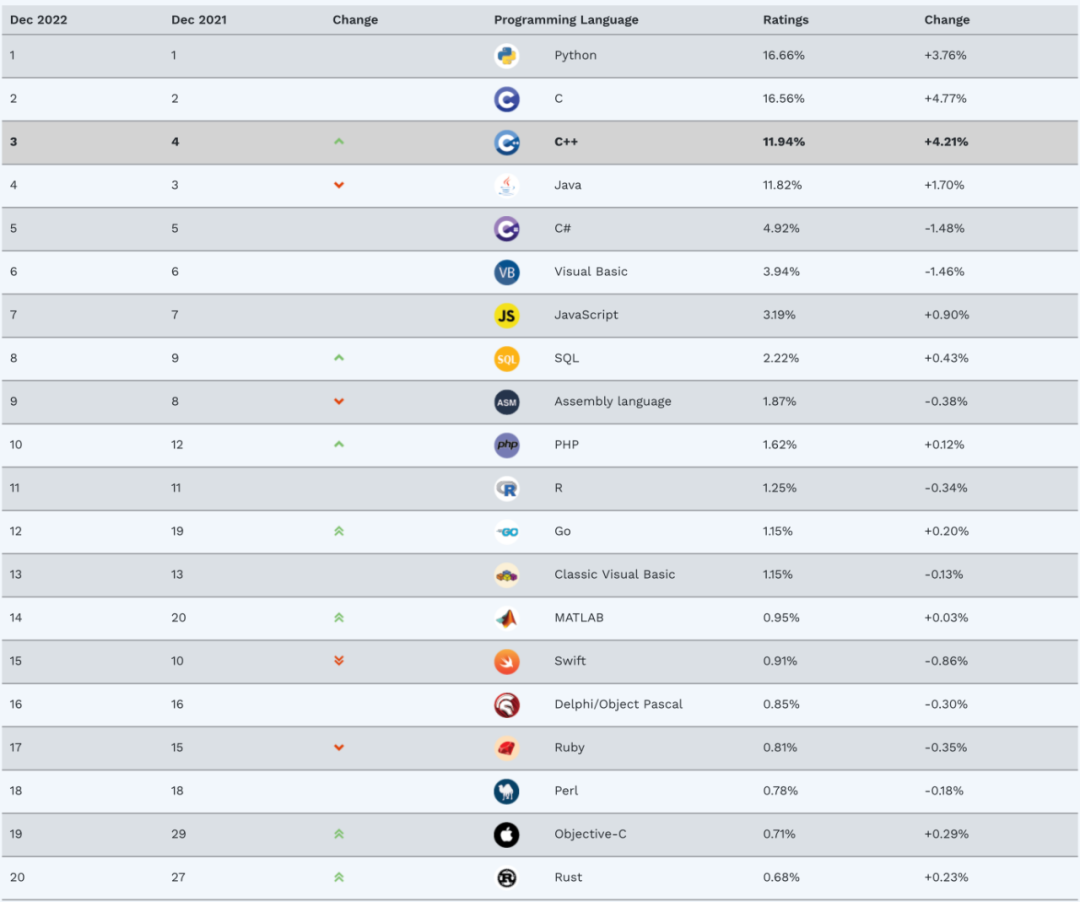Screen dimensions: 1080x902
Task: Click the Python logo icon
Action: tap(506, 56)
